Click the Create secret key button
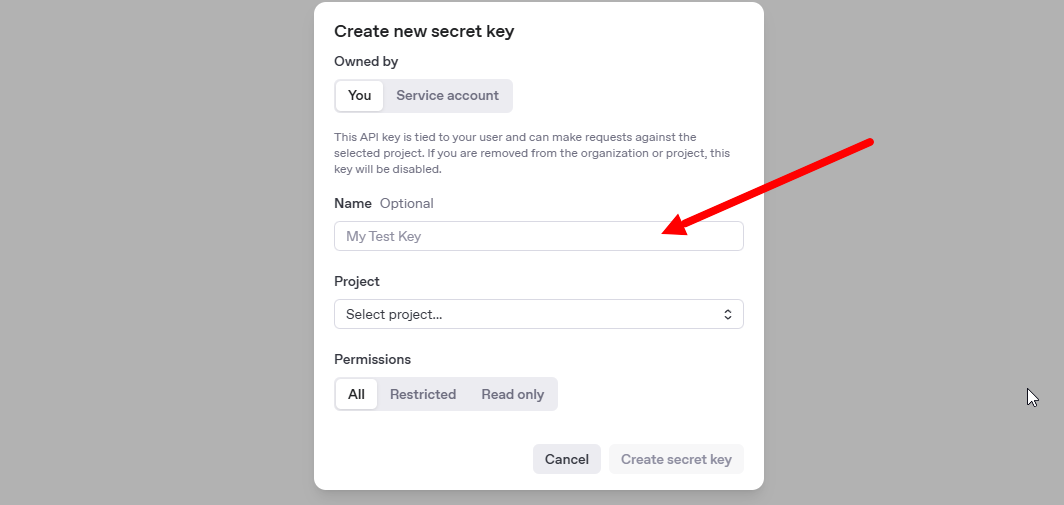The width and height of the screenshot is (1064, 505). coord(676,459)
